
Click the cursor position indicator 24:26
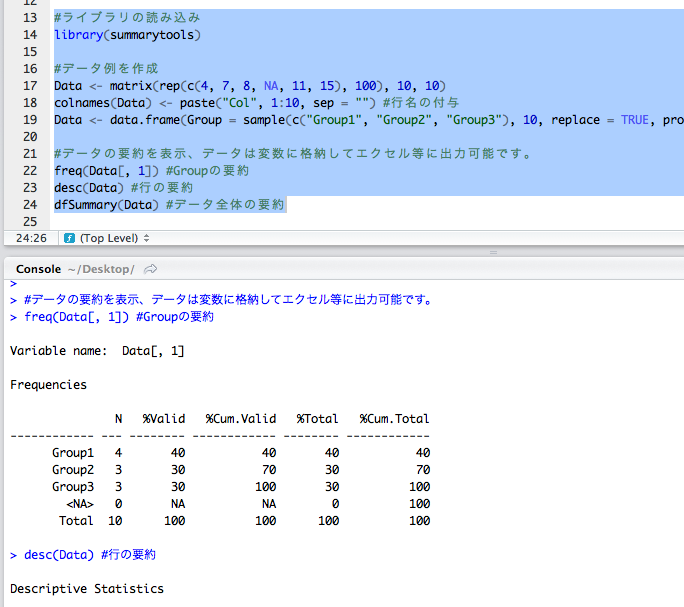tap(31, 238)
